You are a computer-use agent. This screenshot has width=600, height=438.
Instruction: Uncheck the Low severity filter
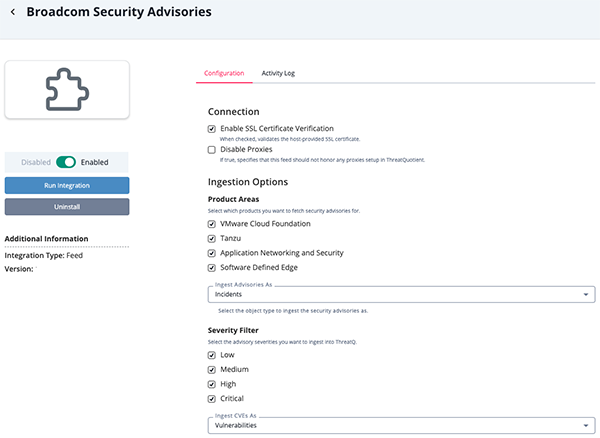[212, 355]
